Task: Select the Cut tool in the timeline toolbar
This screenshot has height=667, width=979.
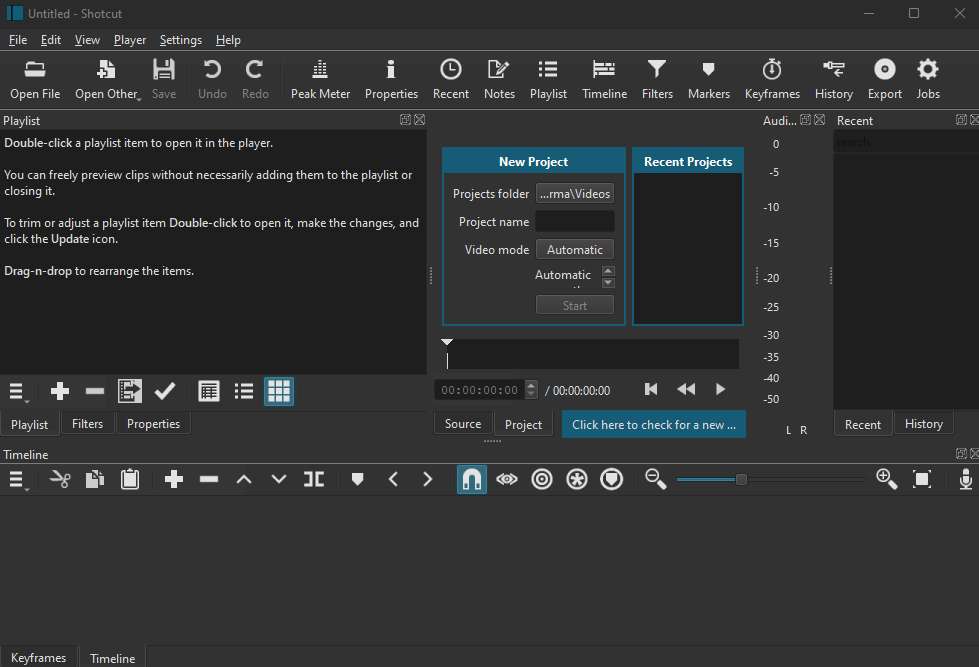Action: click(60, 479)
